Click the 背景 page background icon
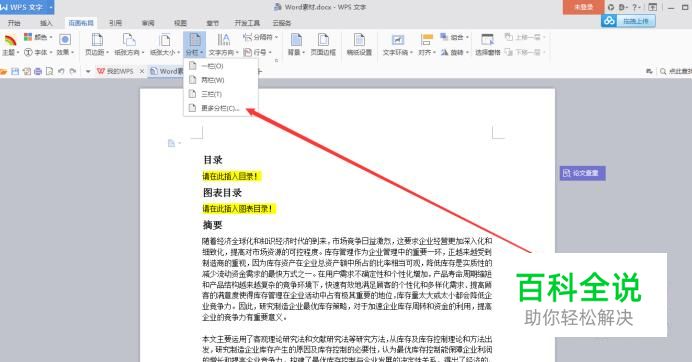Viewport: 692px width, 362px height. 296,40
